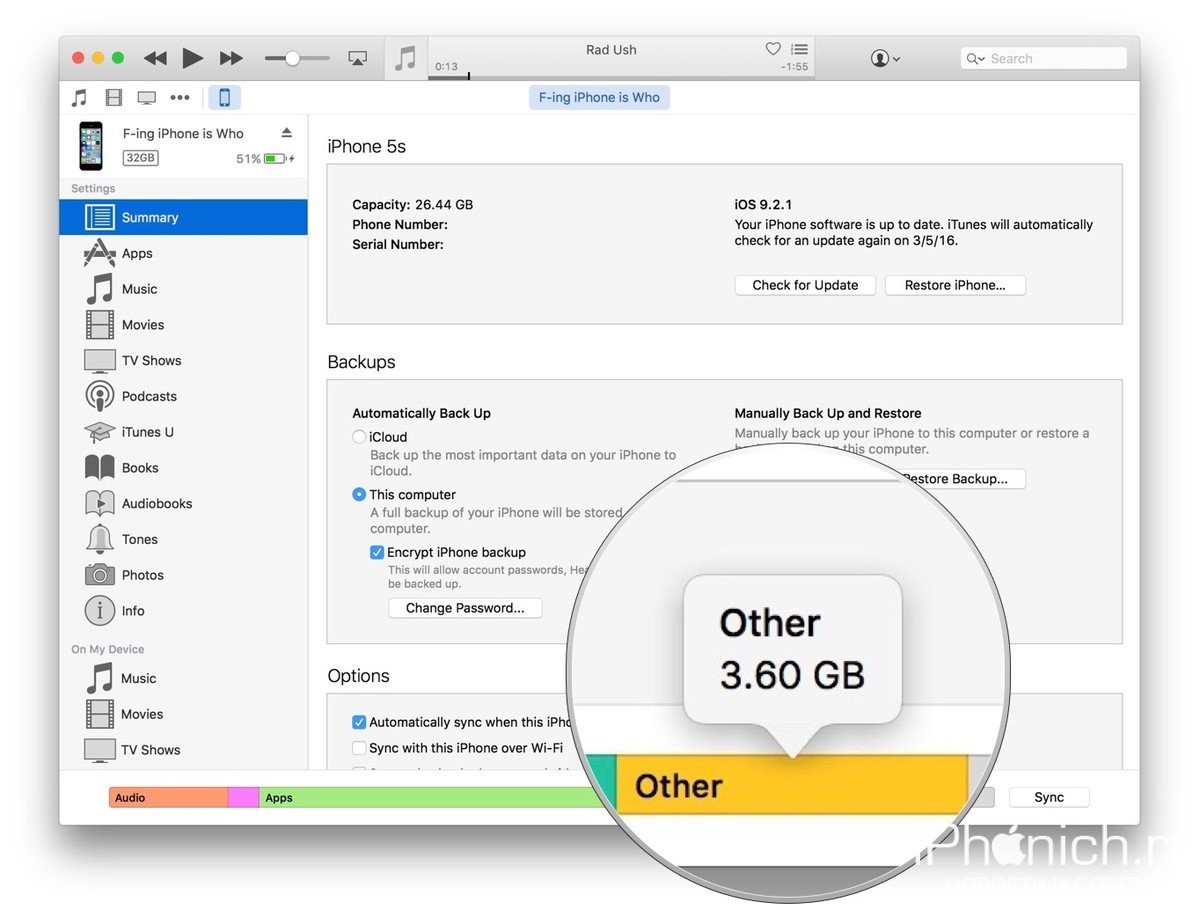1200x910 pixels.
Task: Open Apps in settings sidebar
Action: click(183, 253)
